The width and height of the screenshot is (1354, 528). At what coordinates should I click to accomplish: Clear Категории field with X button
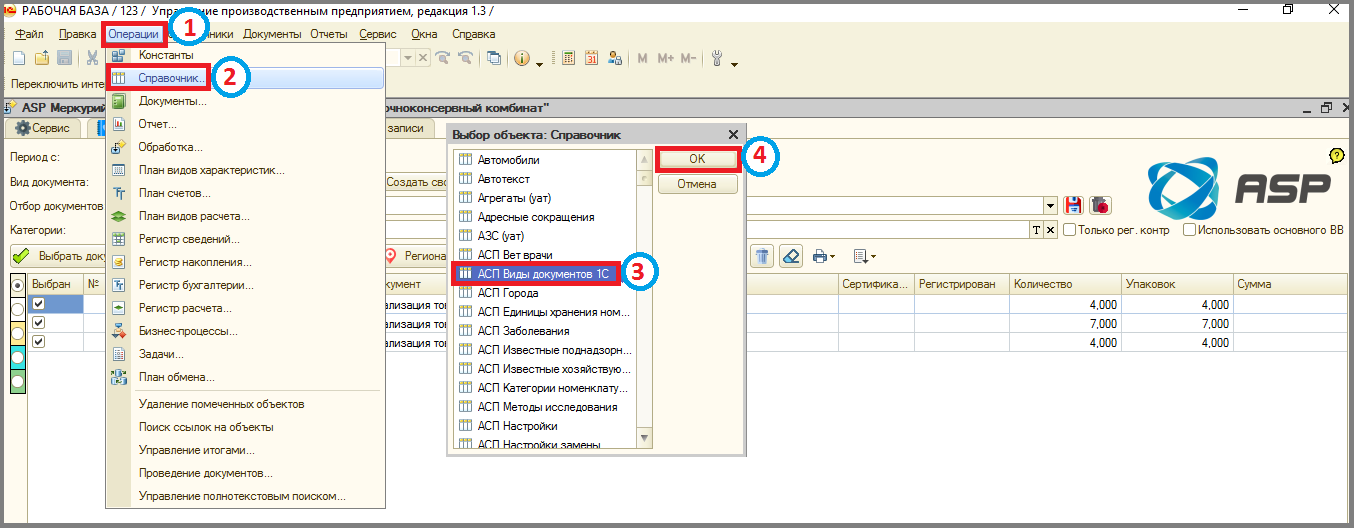1050,230
